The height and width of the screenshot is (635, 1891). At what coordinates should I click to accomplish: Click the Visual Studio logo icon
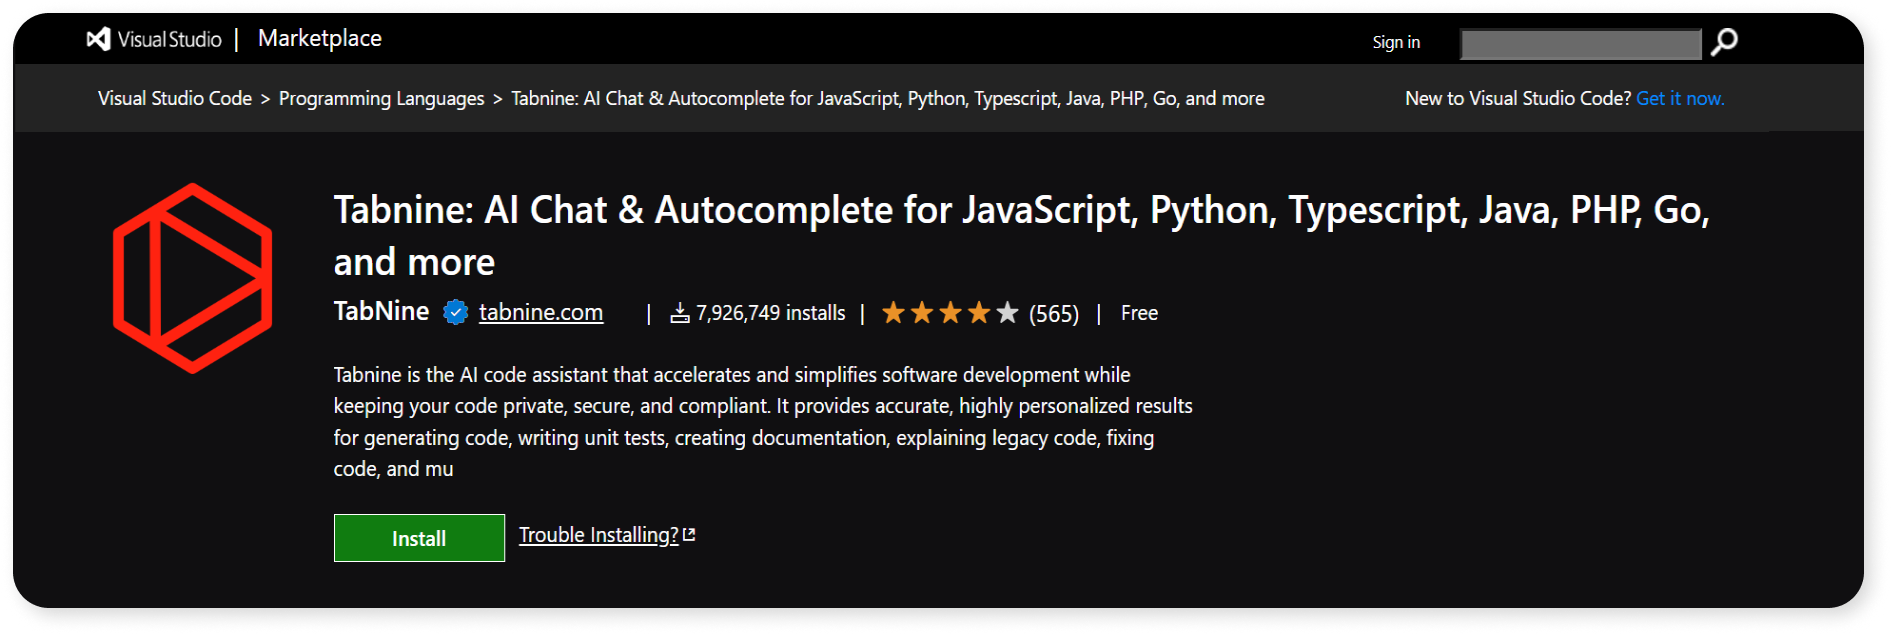98,39
